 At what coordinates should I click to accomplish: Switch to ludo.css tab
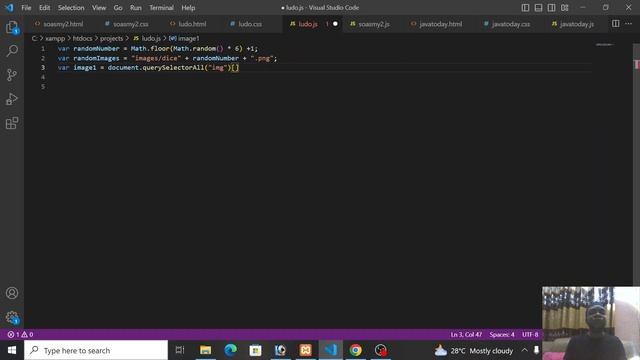(247, 24)
